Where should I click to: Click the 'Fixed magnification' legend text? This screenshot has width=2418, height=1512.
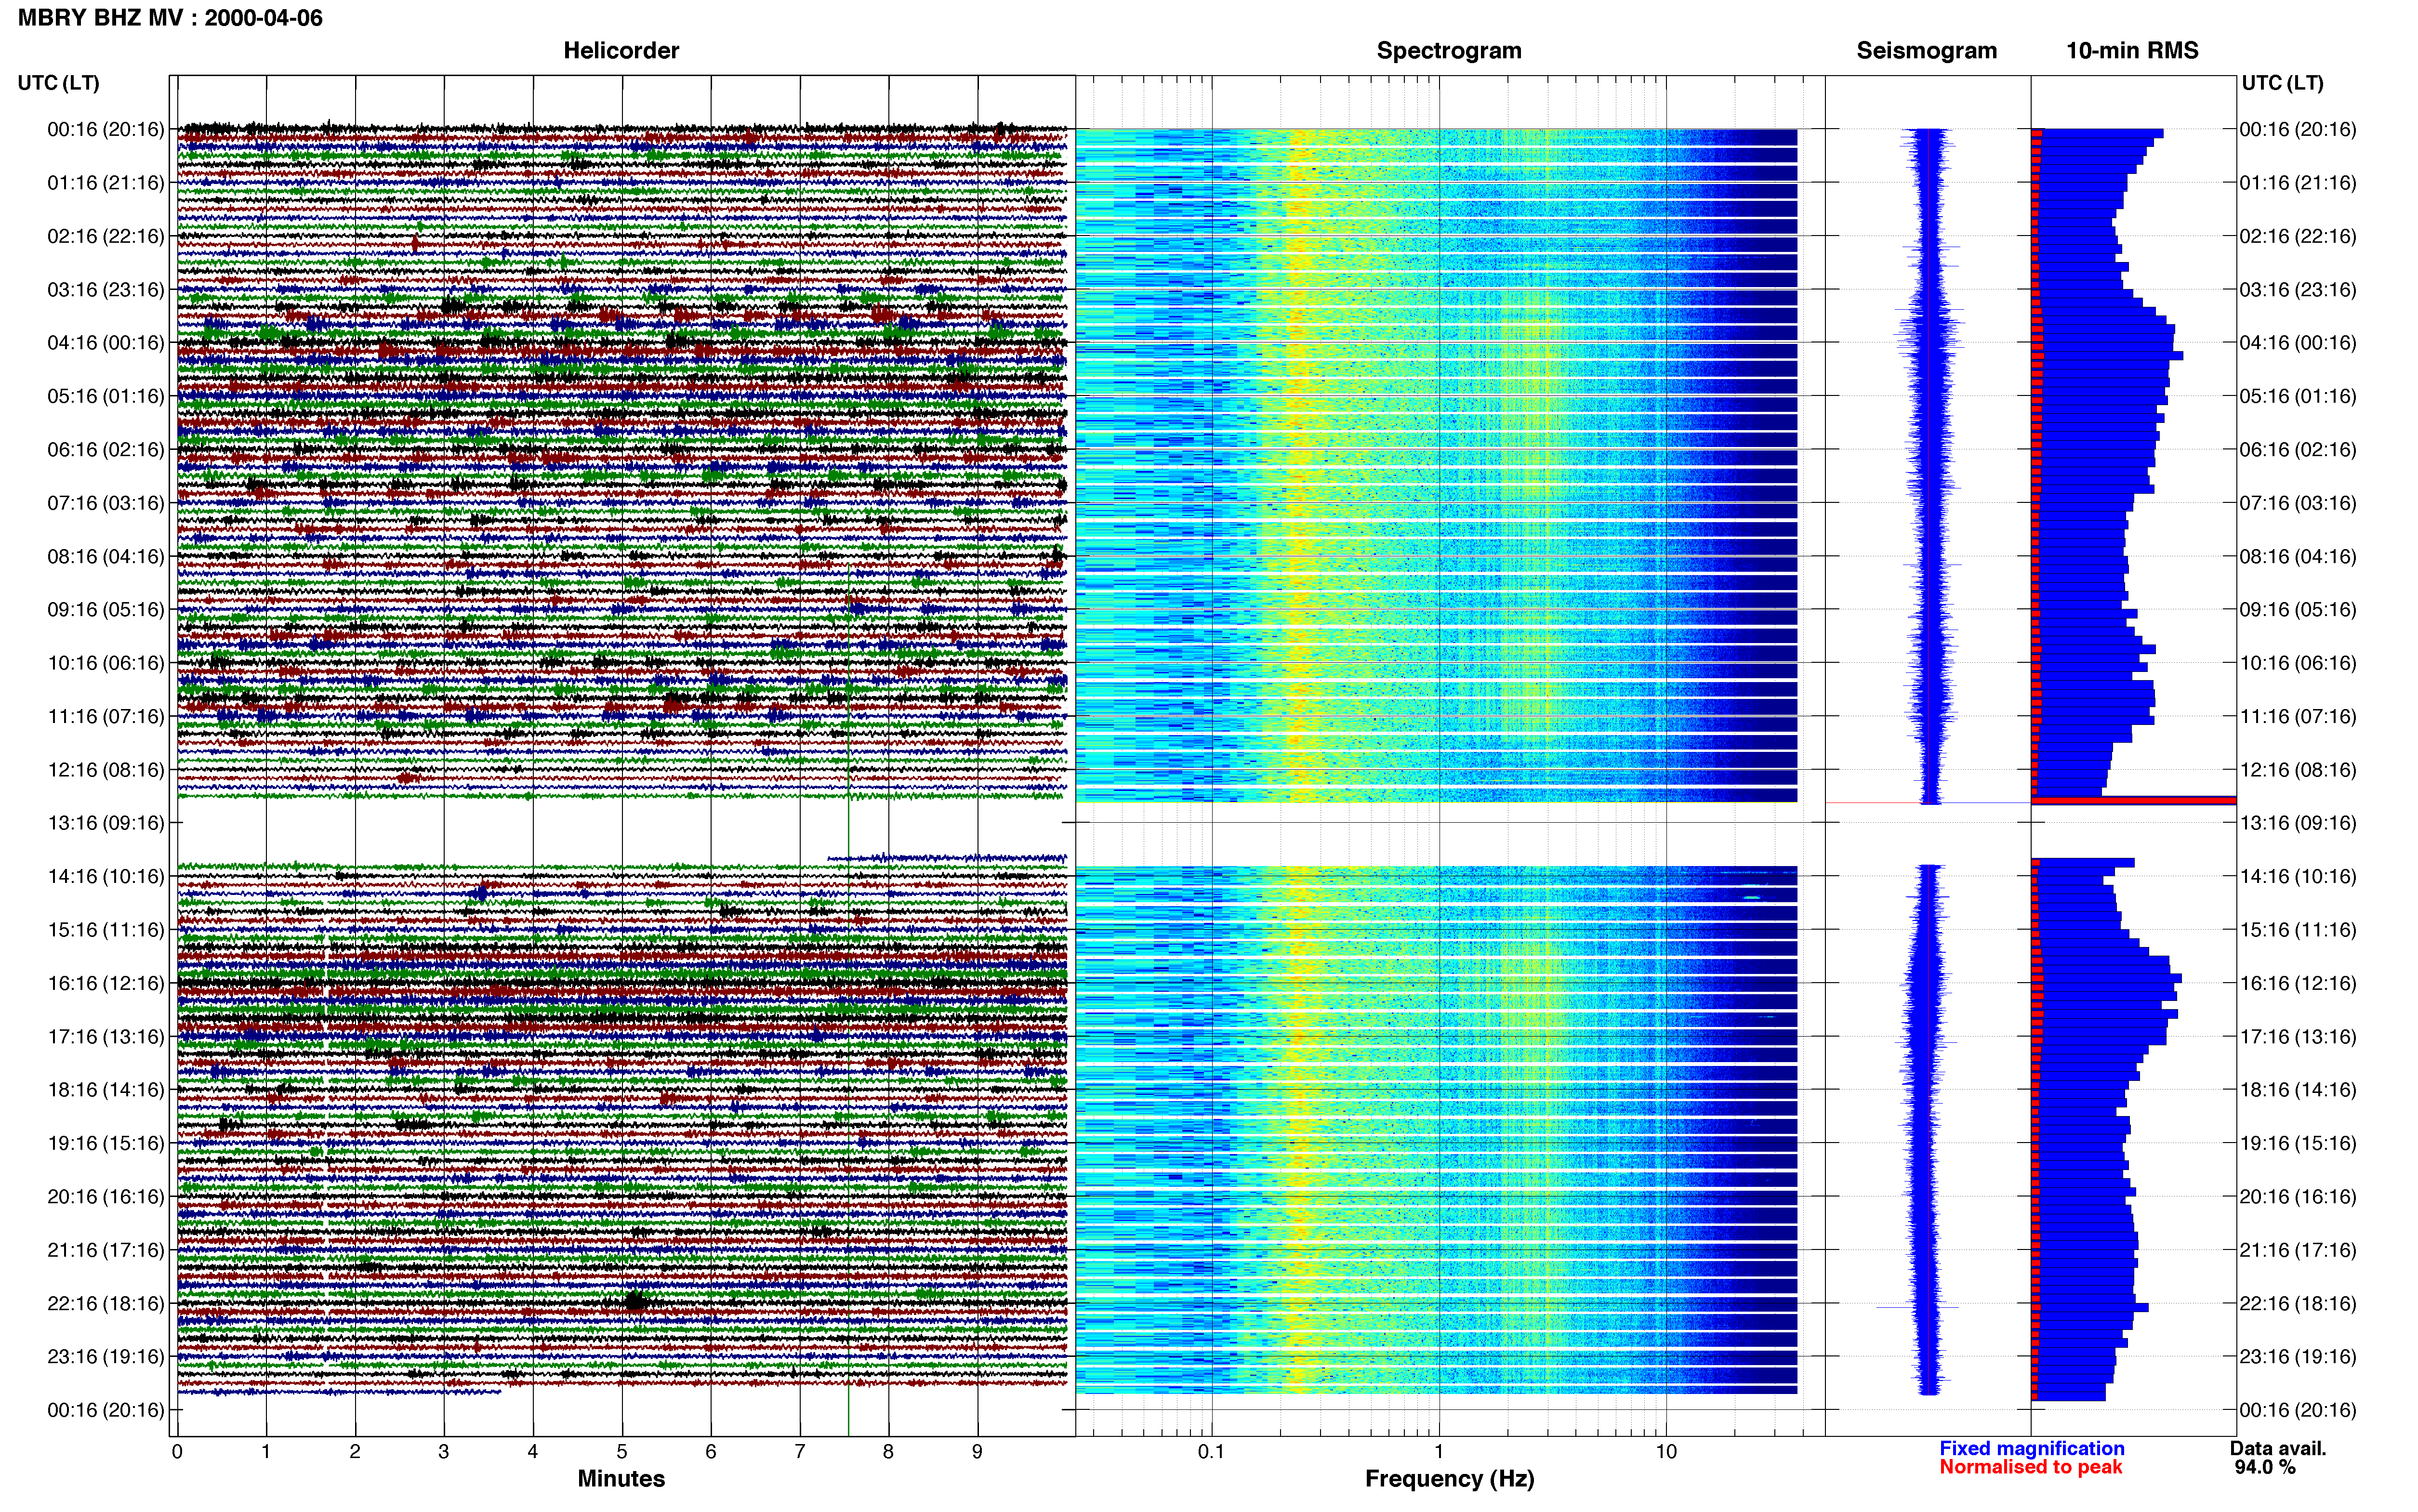tap(2031, 1448)
